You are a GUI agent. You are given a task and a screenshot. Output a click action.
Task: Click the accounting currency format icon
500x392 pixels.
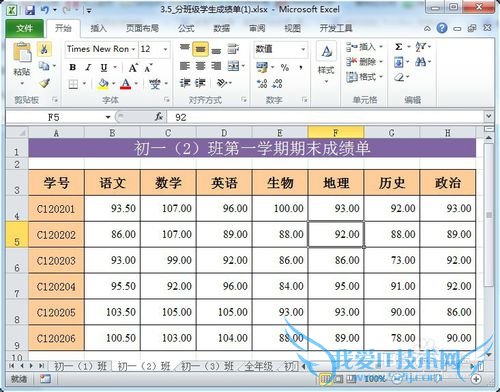coord(262,67)
